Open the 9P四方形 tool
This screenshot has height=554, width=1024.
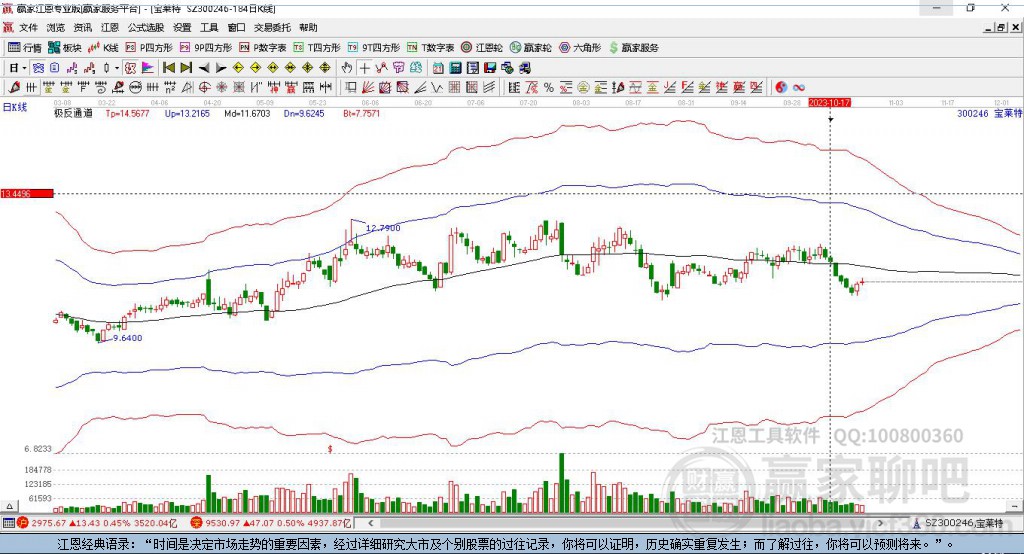[x=206, y=48]
